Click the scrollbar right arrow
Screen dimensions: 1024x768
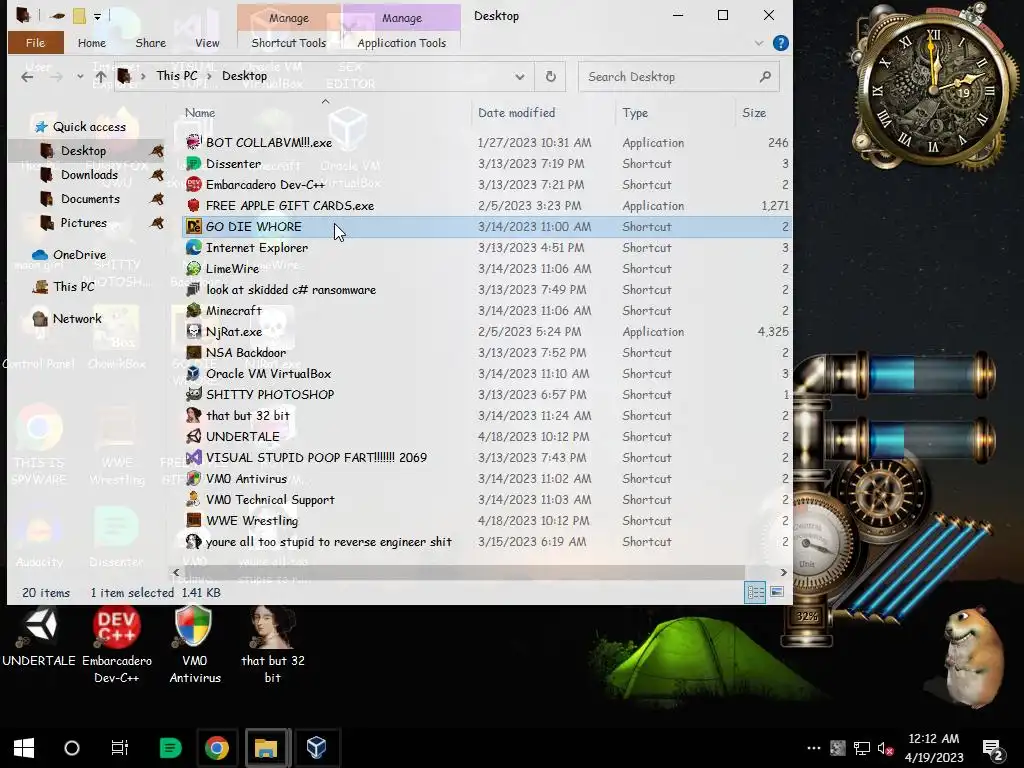tap(783, 573)
